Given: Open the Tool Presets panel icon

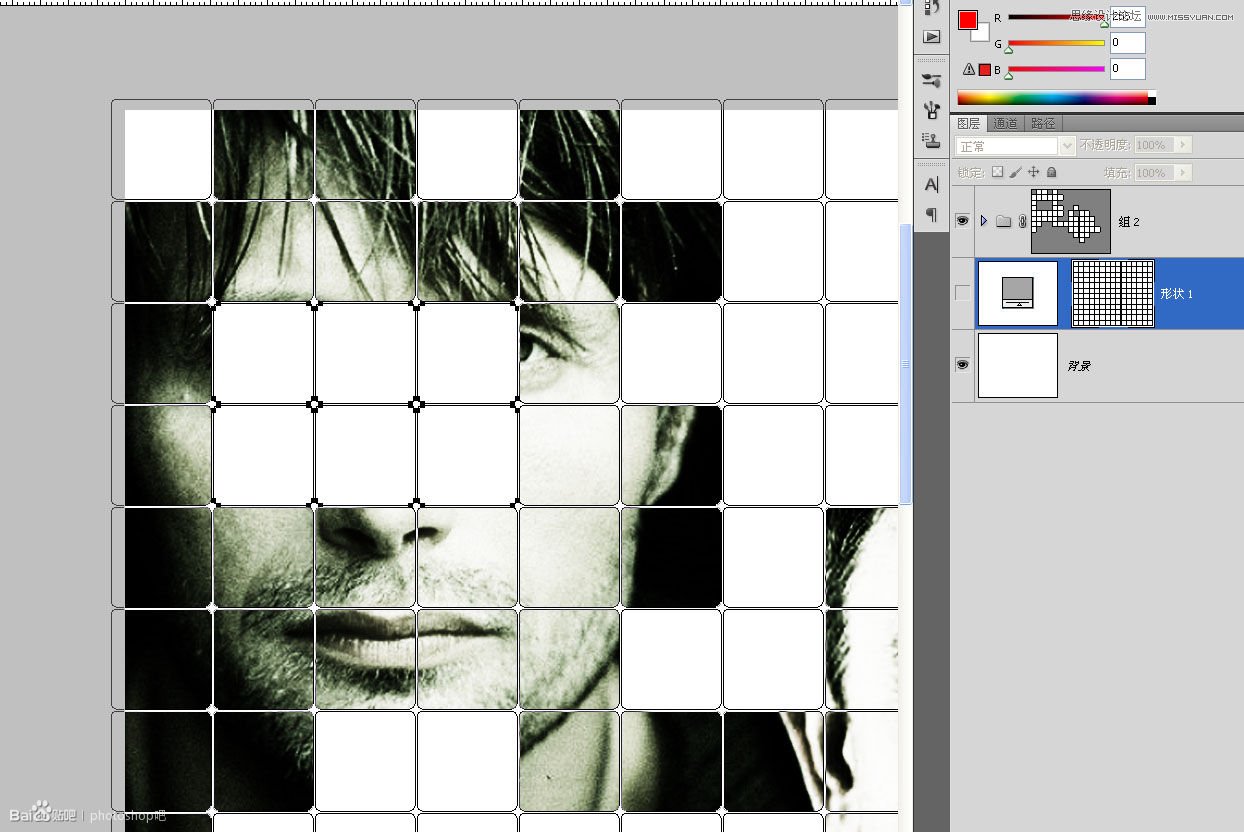Looking at the screenshot, I should coord(931,110).
